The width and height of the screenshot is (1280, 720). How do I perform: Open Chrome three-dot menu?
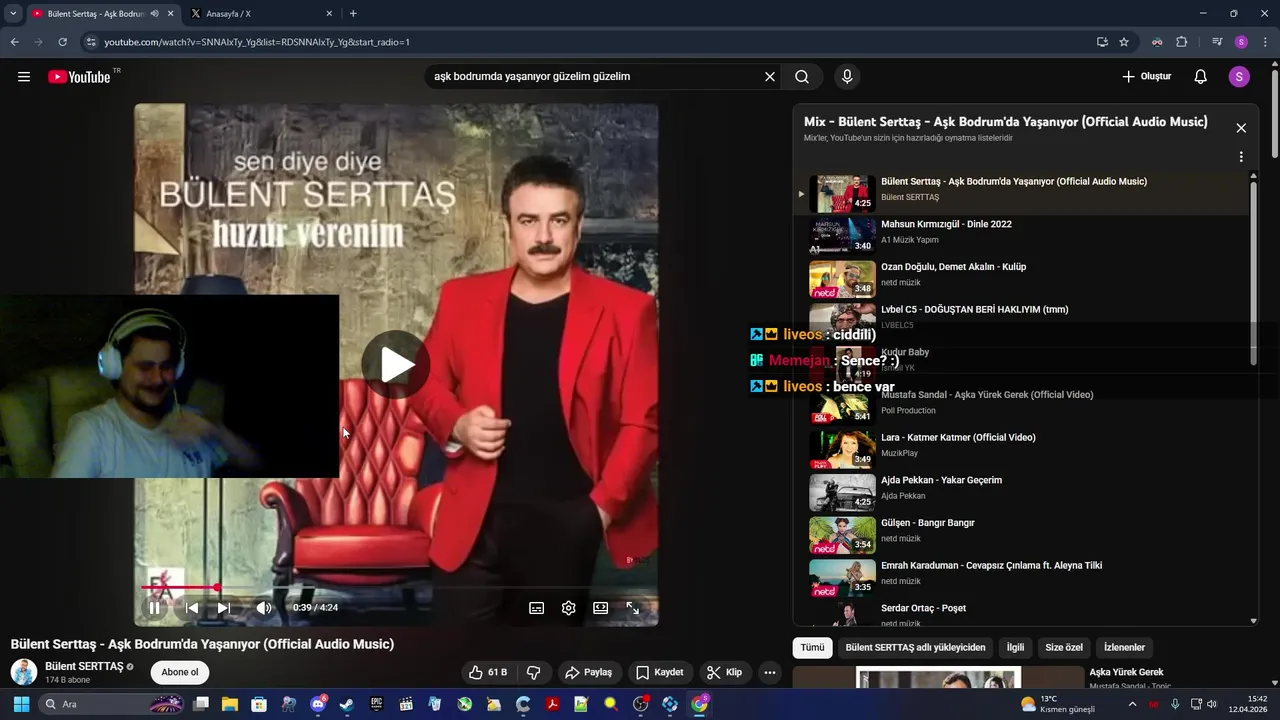1265,42
